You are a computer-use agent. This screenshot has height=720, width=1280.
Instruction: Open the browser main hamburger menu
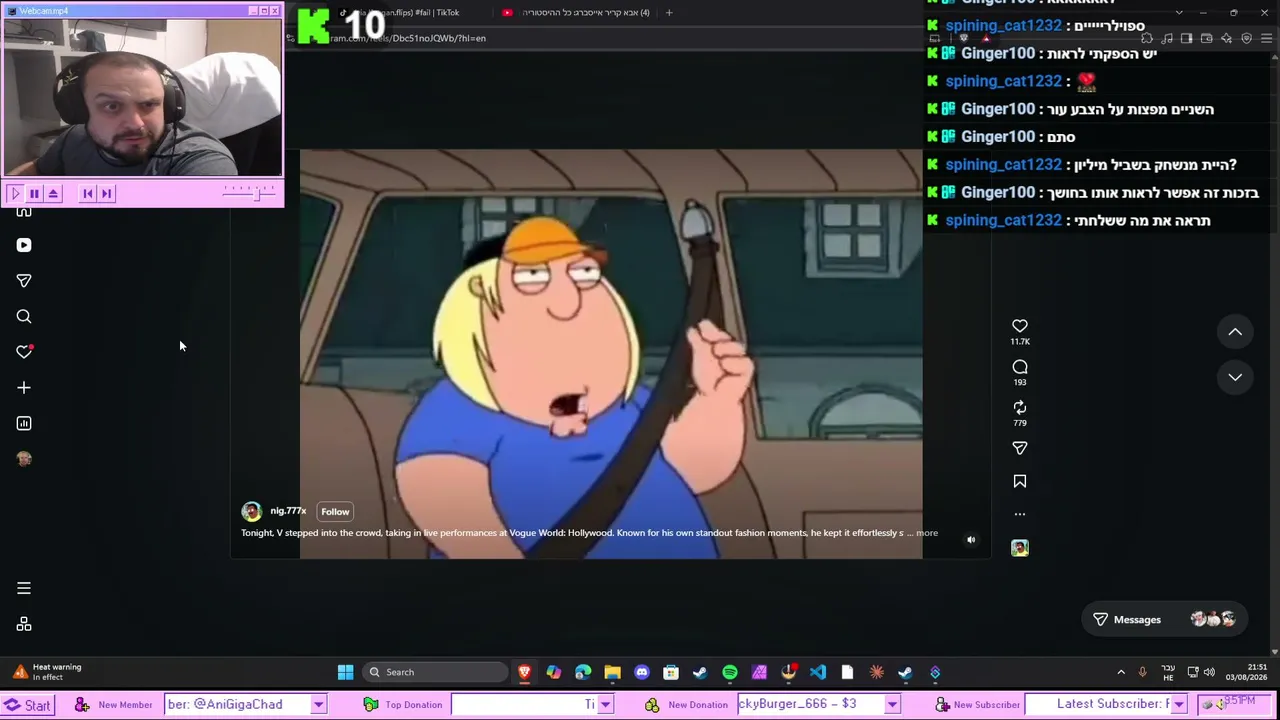(x=1267, y=39)
